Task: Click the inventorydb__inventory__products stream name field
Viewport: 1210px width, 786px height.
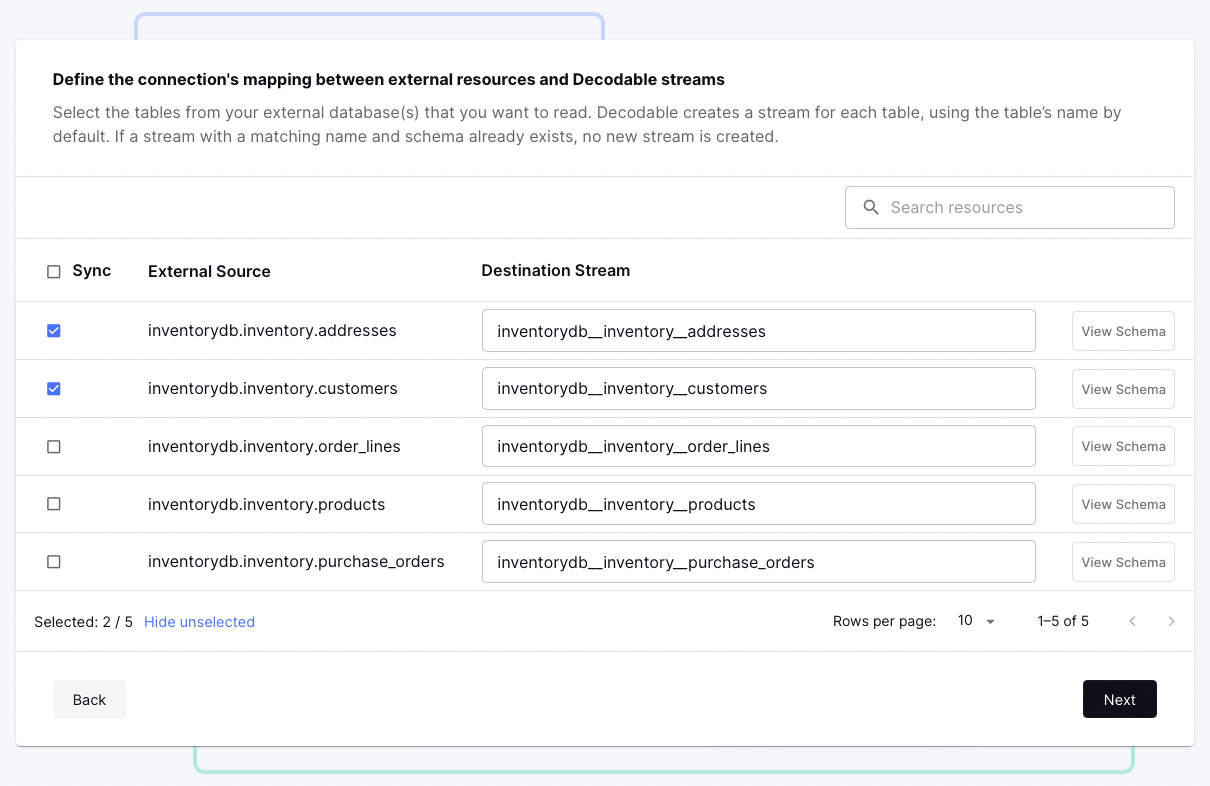Action: coord(759,504)
